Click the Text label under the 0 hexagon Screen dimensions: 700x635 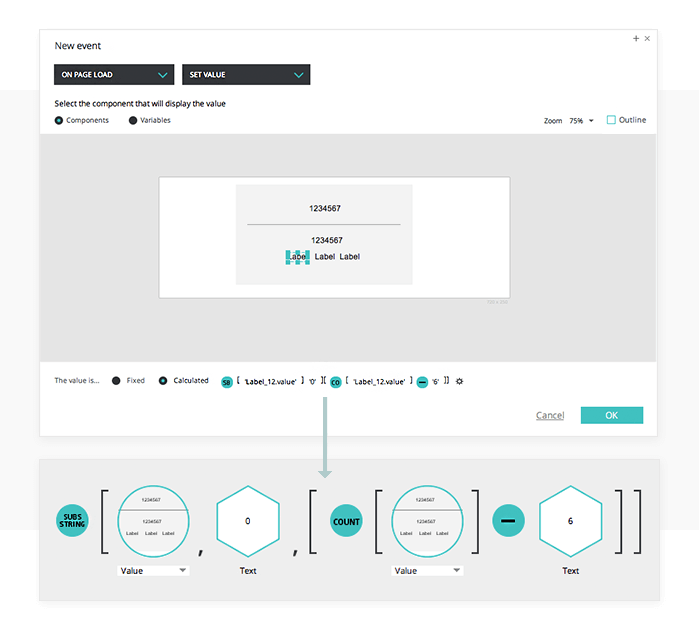pos(248,571)
